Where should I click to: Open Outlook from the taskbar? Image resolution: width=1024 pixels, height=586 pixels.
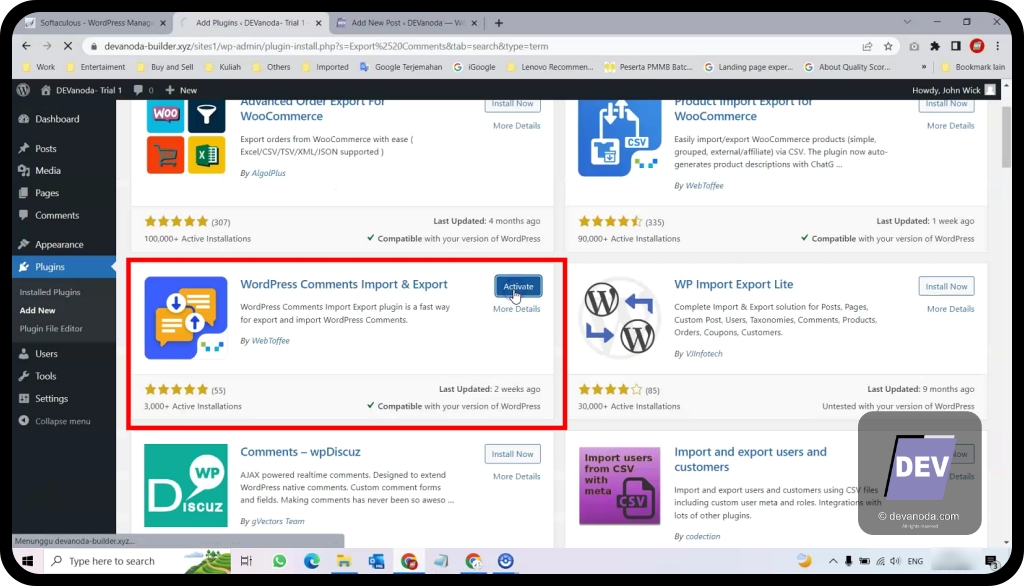(x=376, y=561)
